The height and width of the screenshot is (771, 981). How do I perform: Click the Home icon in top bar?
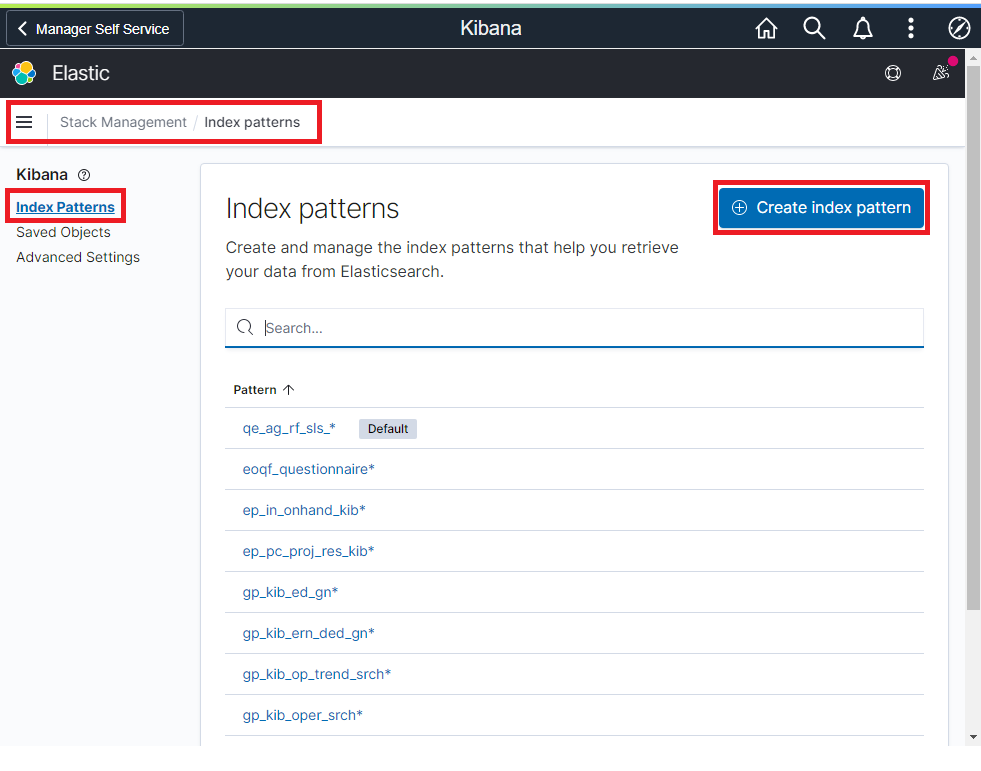766,29
